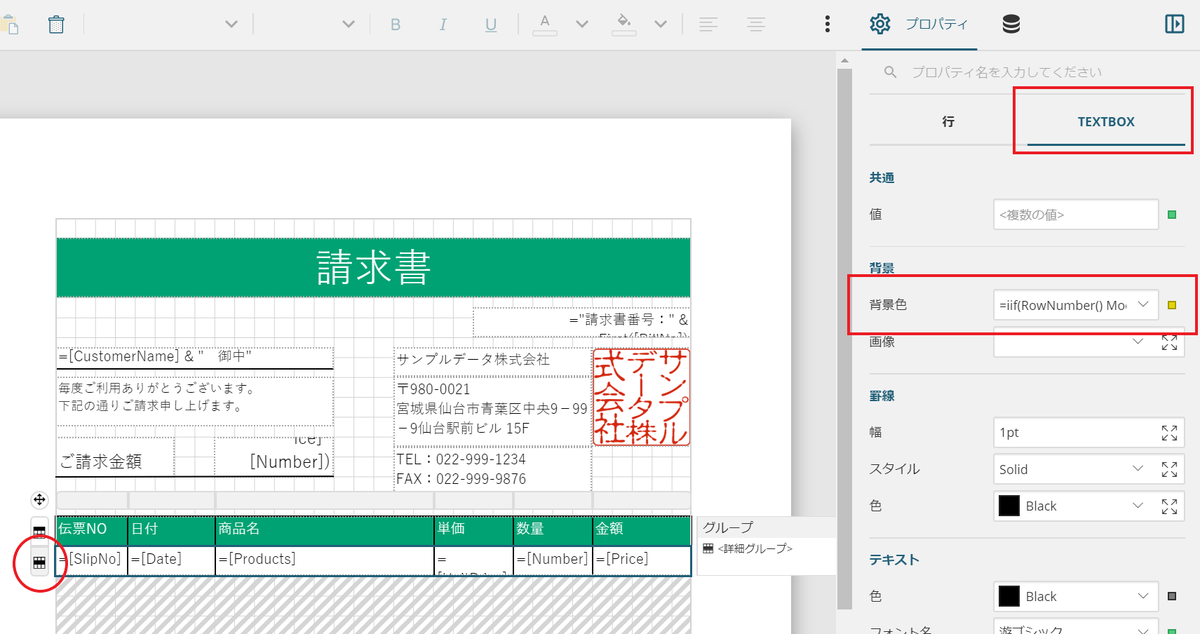Expand the 画像 dropdown
Image resolution: width=1200 pixels, height=634 pixels.
pyautogui.click(x=1138, y=342)
